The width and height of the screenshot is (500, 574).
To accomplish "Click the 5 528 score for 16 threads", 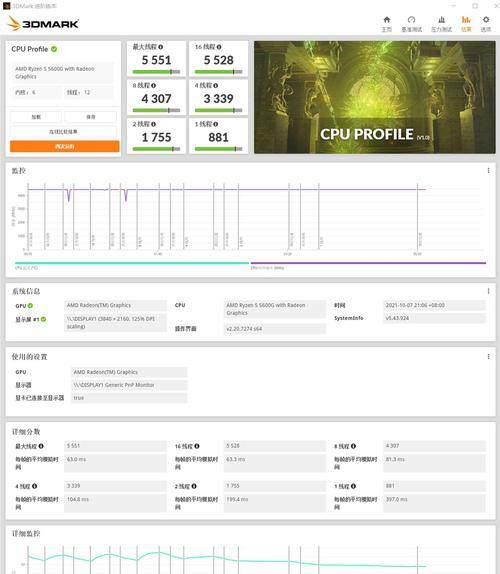I will point(219,60).
